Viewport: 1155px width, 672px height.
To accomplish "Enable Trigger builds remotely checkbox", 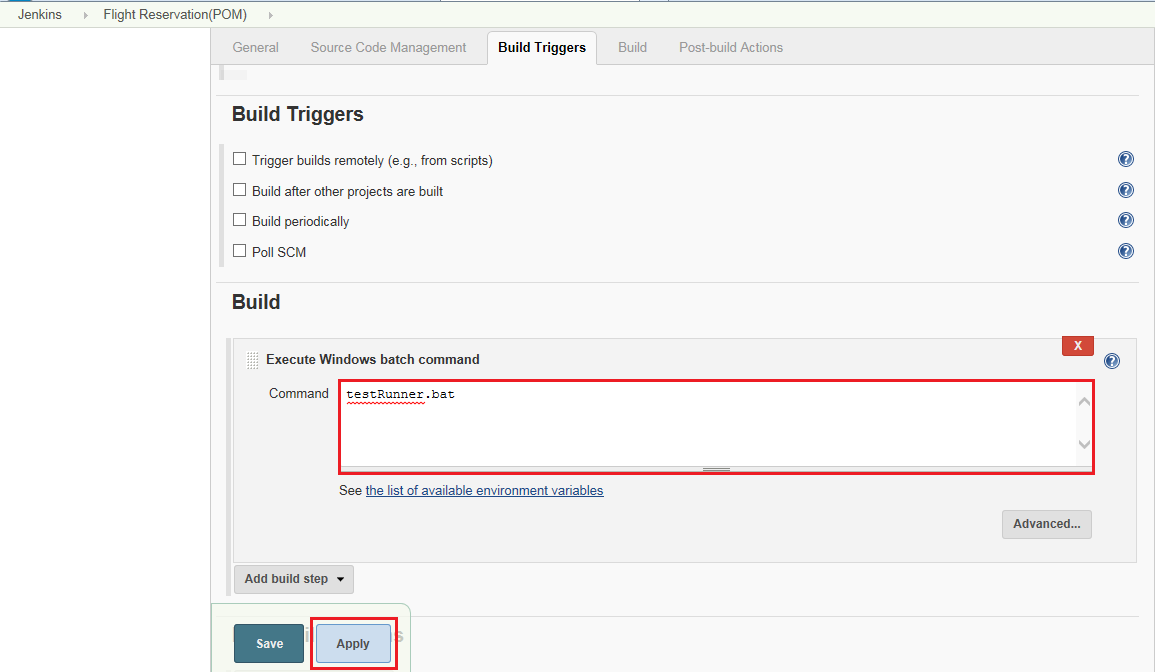I will pyautogui.click(x=239, y=158).
